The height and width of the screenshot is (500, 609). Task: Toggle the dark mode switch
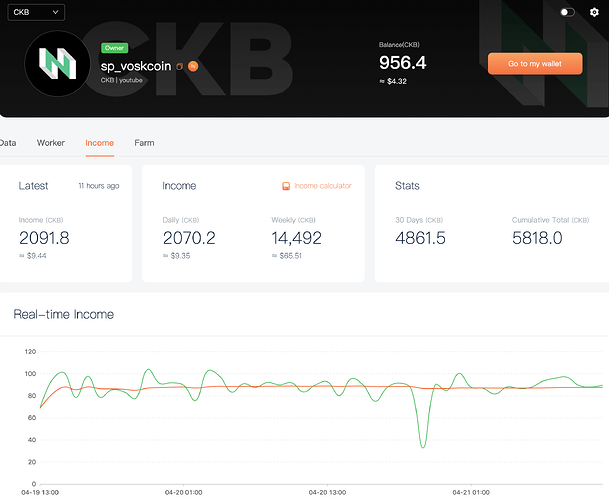click(567, 12)
